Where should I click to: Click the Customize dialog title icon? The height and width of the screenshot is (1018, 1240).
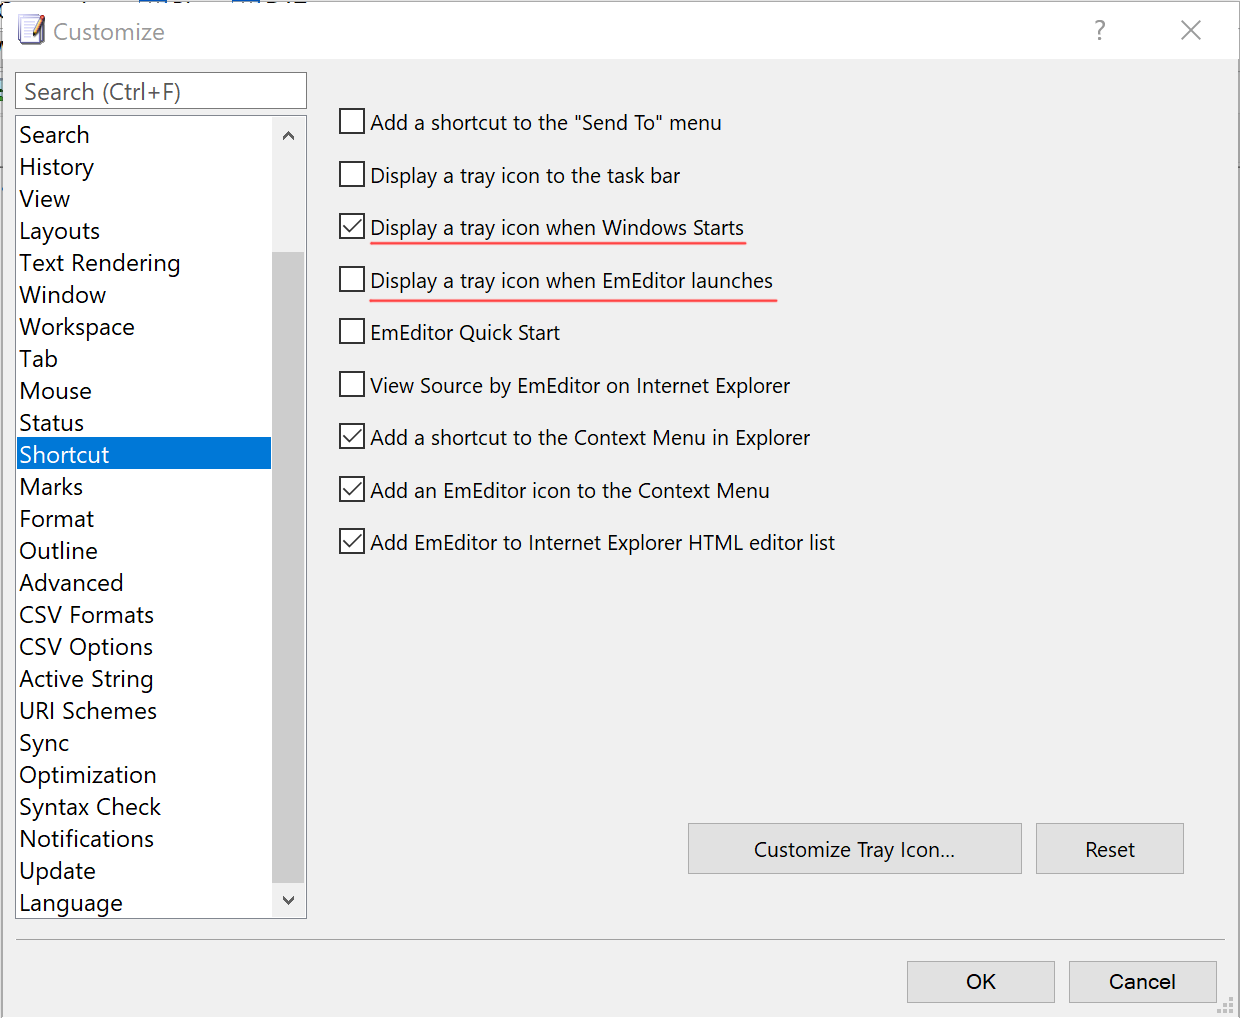point(31,30)
